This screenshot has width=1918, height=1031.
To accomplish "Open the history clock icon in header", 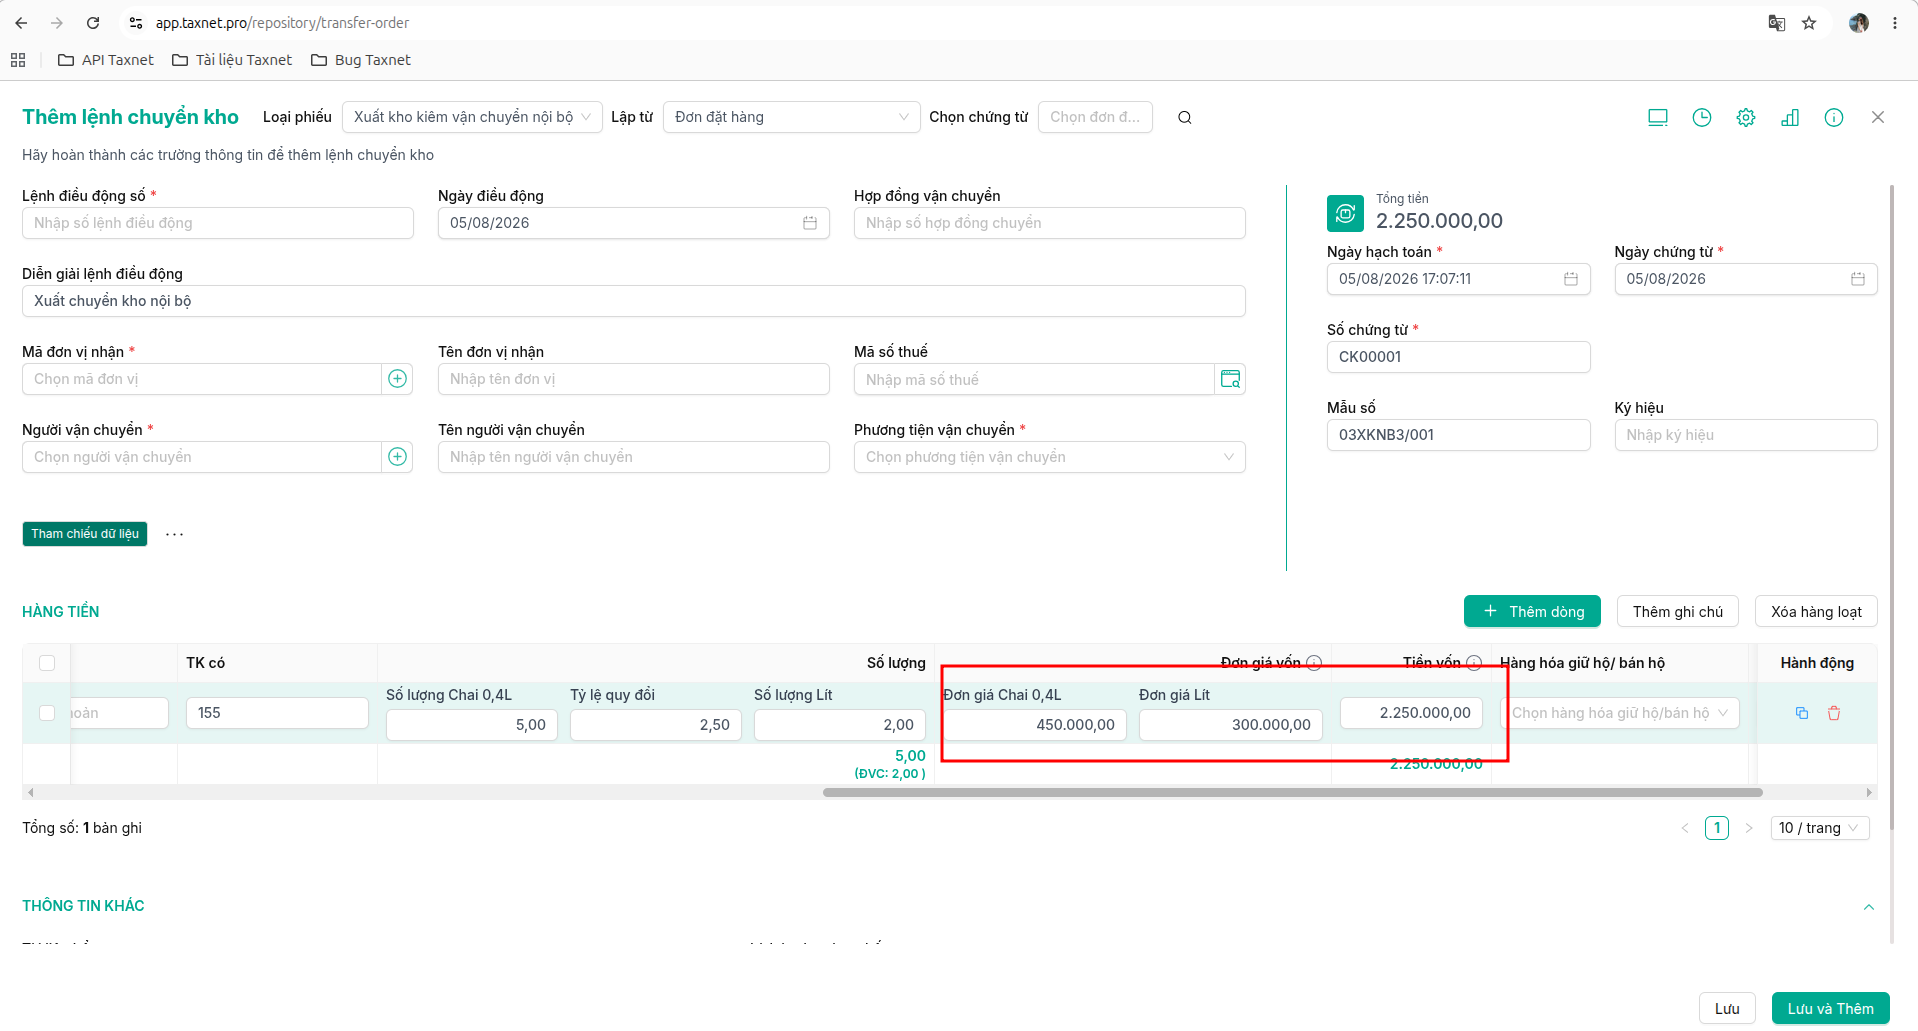I will tap(1701, 118).
